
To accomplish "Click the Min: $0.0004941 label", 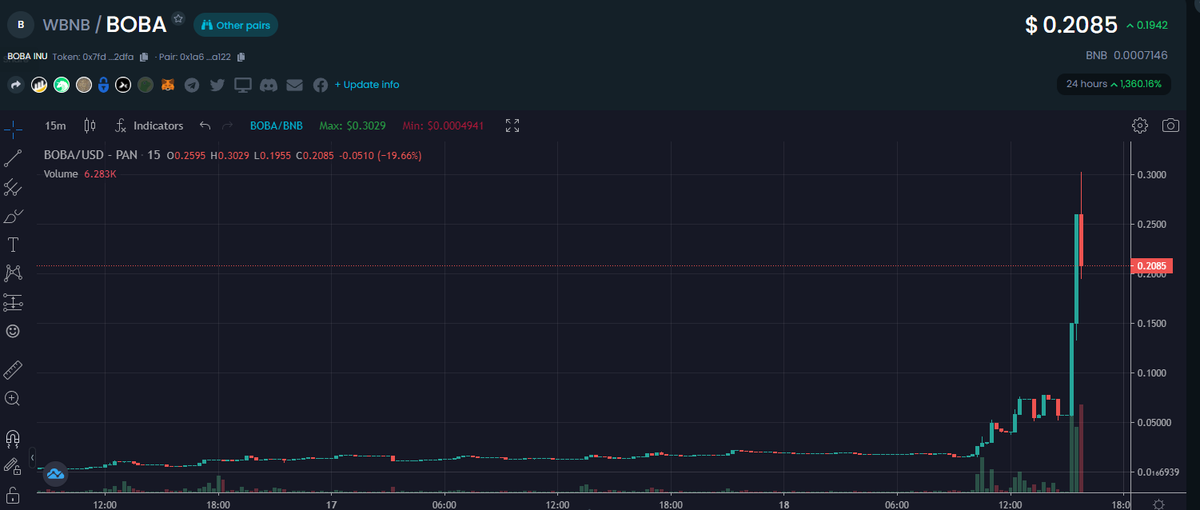I will click(443, 126).
